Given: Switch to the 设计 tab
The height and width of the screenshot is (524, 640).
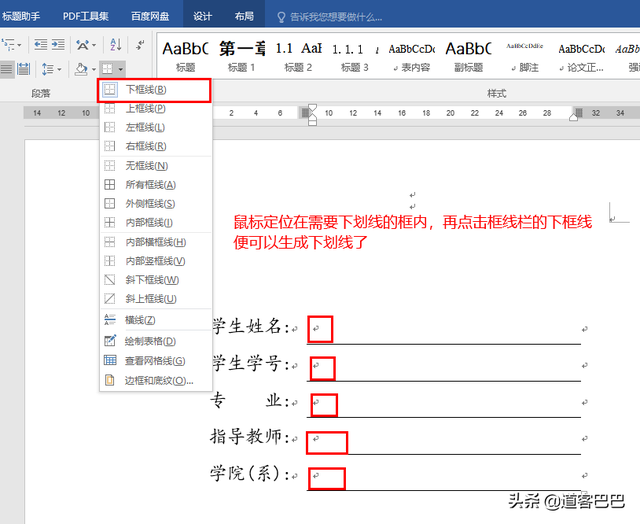Looking at the screenshot, I should [x=203, y=16].
